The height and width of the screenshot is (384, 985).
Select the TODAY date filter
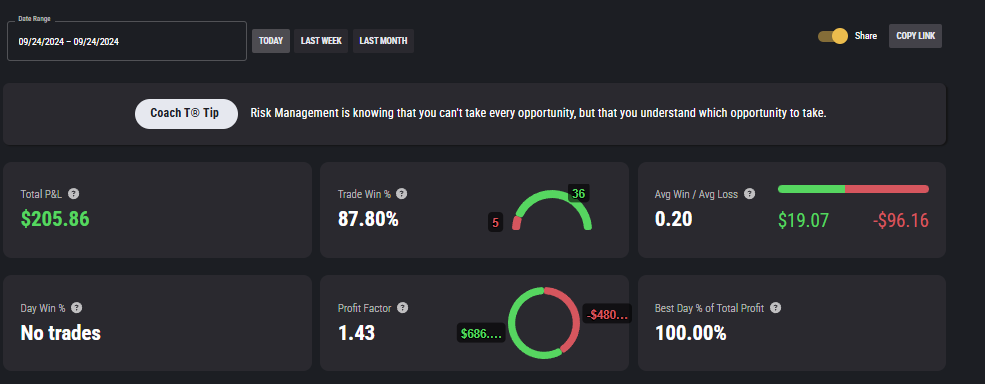(271, 41)
